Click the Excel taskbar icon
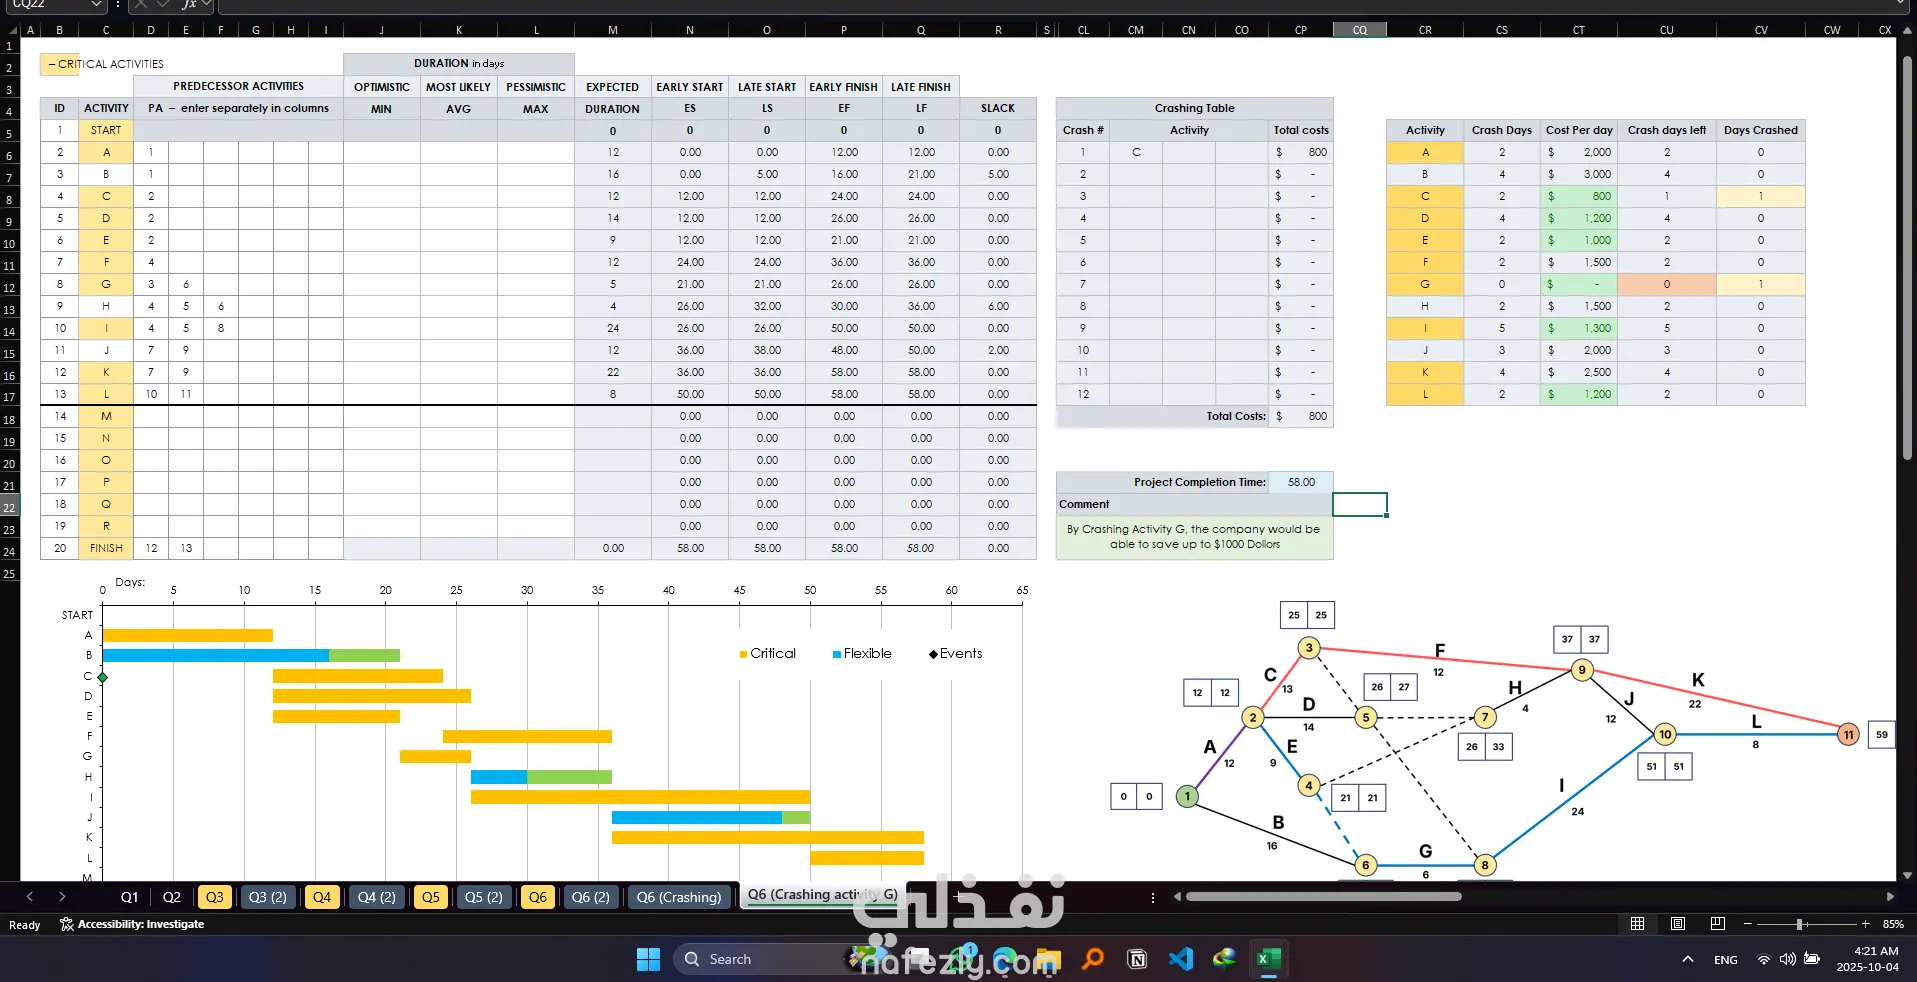This screenshot has width=1917, height=982. click(1269, 959)
